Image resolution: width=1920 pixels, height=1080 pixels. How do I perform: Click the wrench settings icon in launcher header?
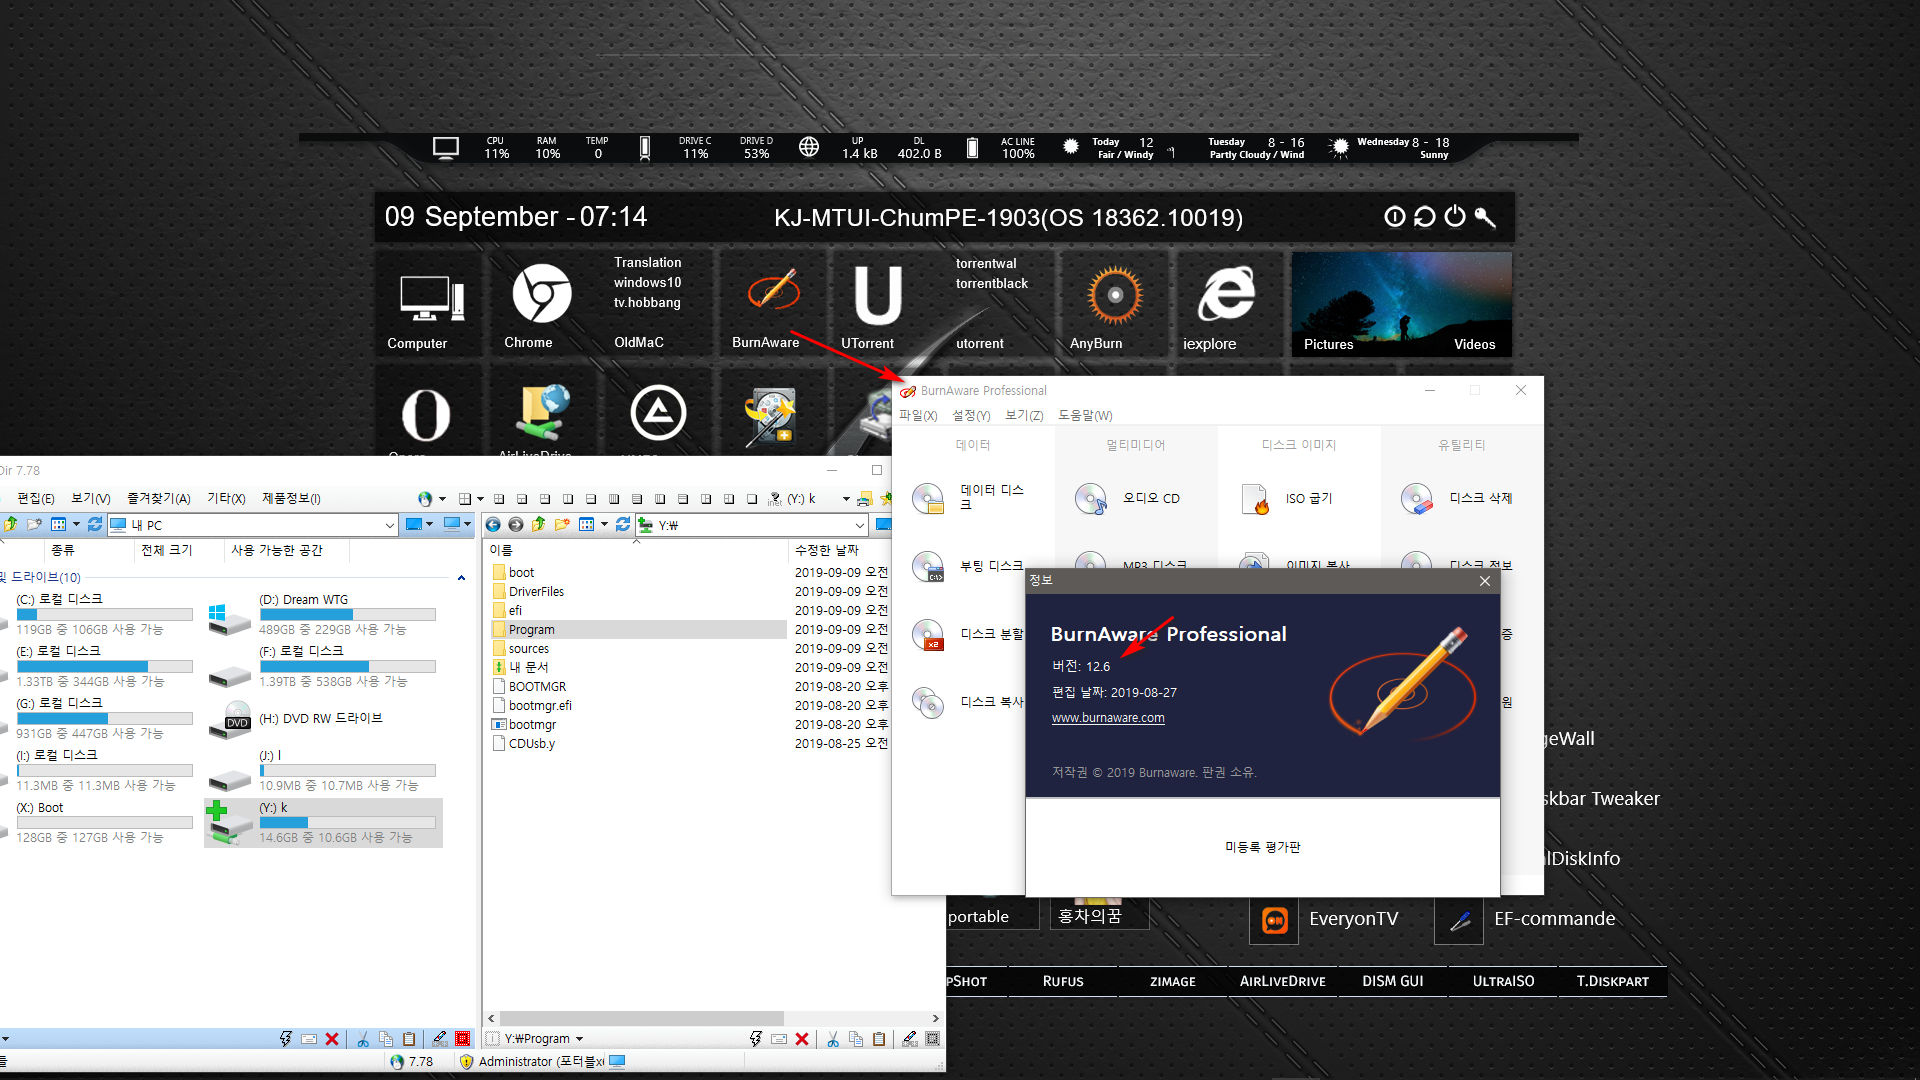coord(1485,217)
